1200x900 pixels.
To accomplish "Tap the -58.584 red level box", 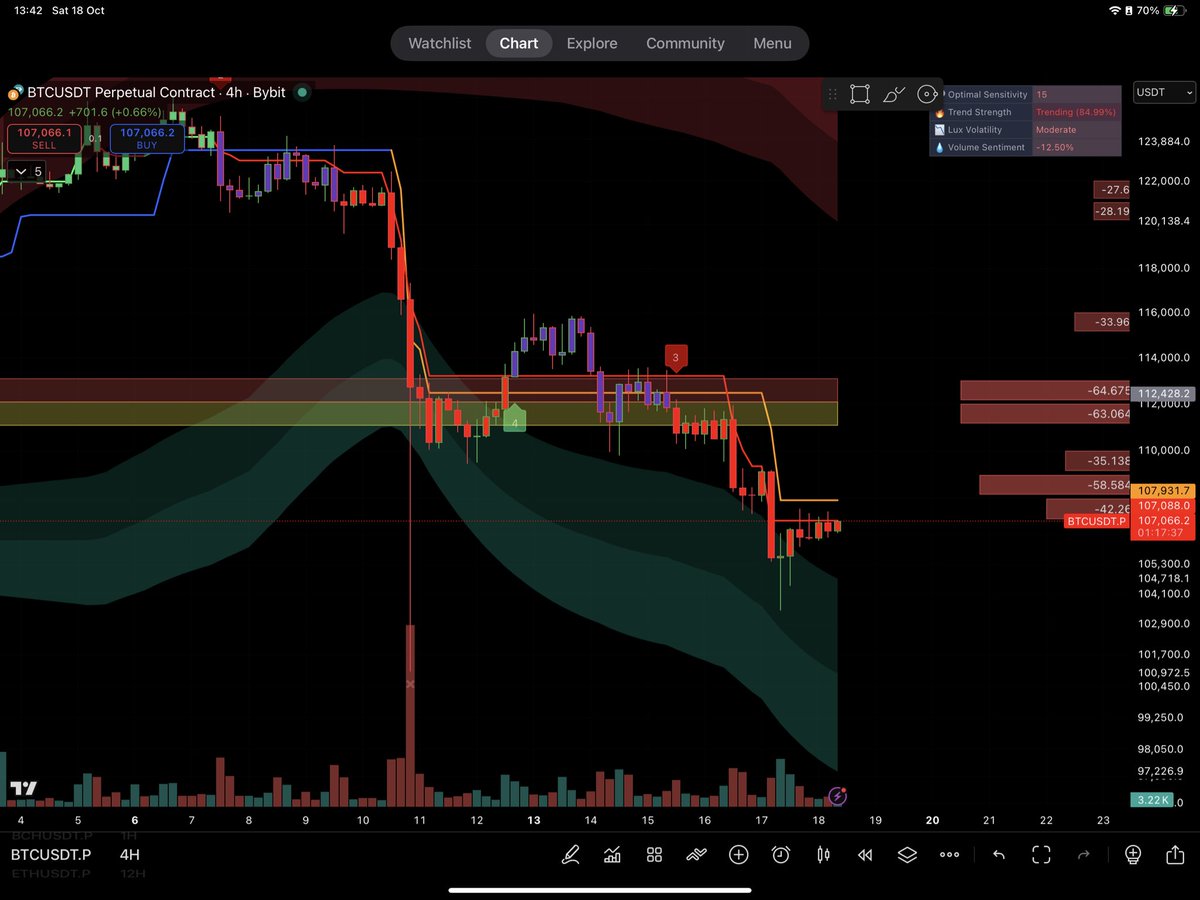I will click(x=1054, y=484).
